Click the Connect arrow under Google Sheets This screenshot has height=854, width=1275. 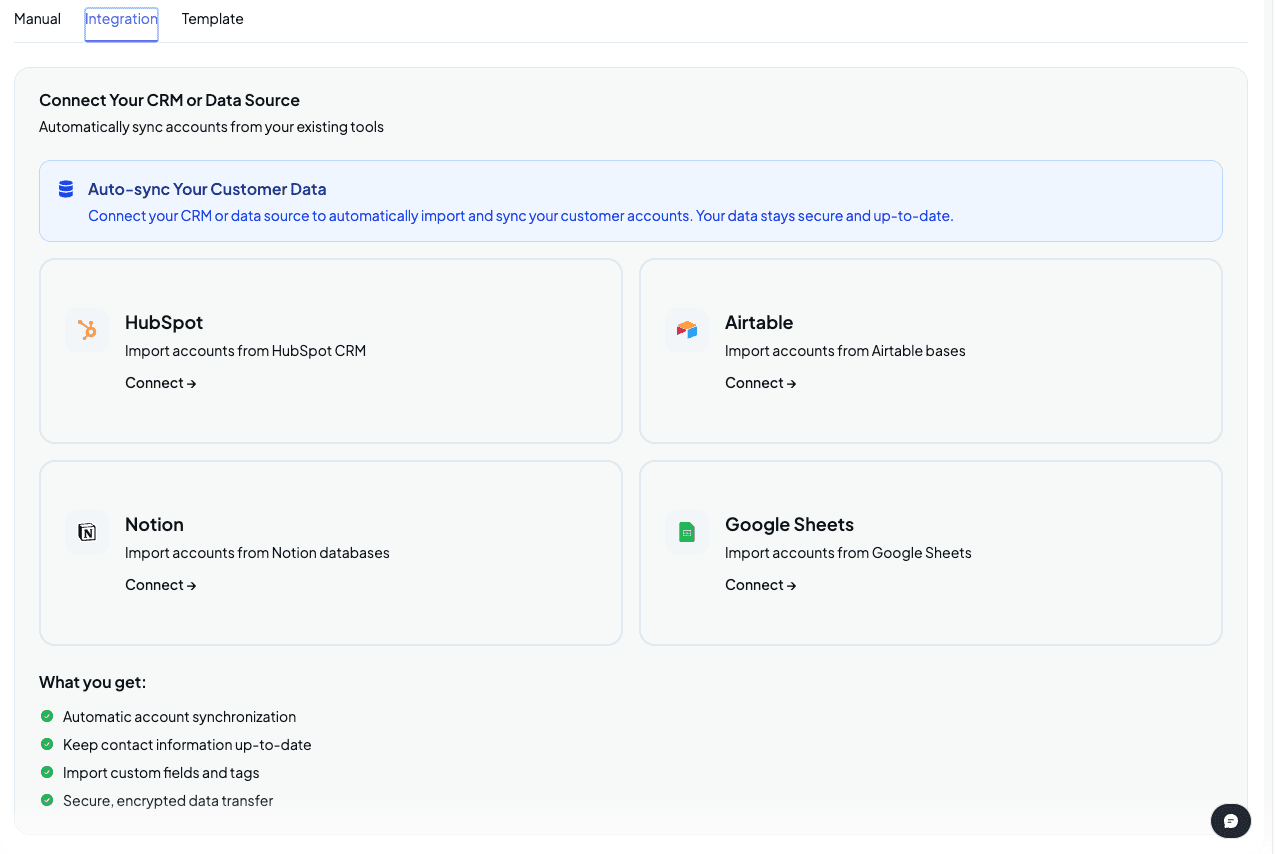coord(760,584)
